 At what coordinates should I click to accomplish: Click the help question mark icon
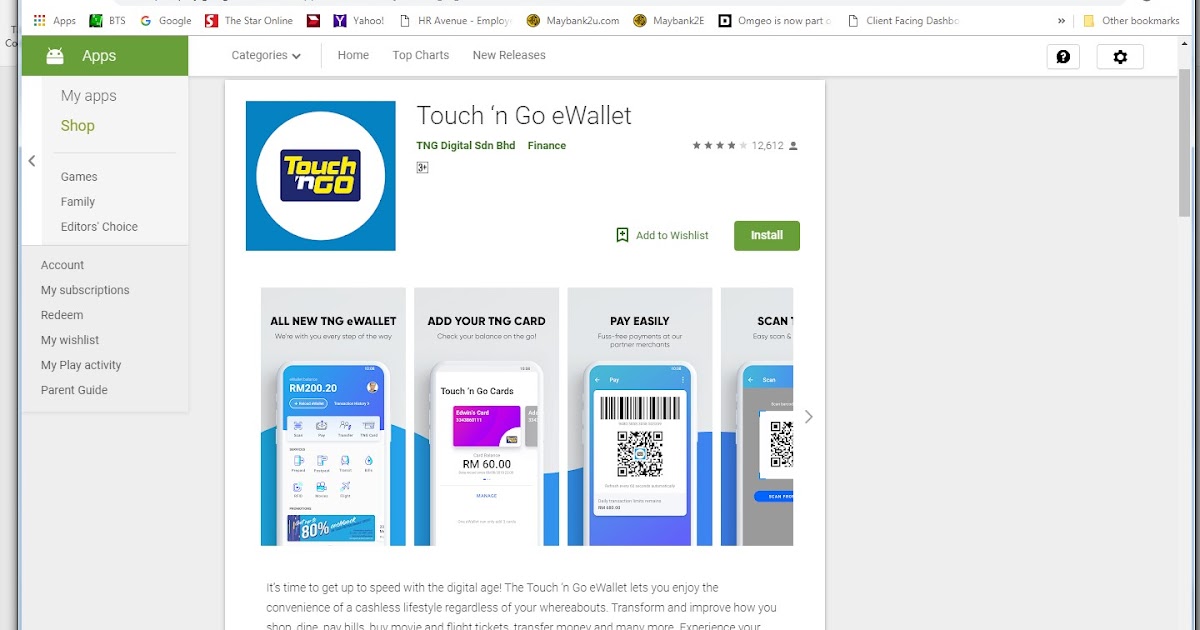[x=1063, y=57]
